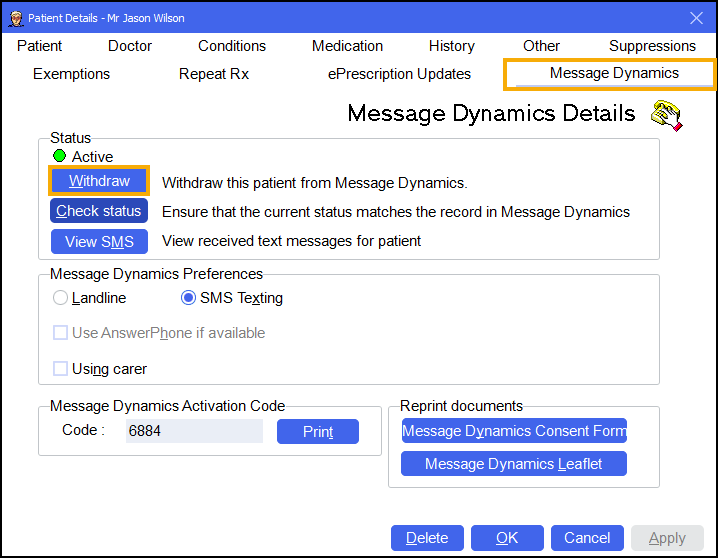Click the green Active status indicator
Viewport: 718px width, 558px height.
60,156
